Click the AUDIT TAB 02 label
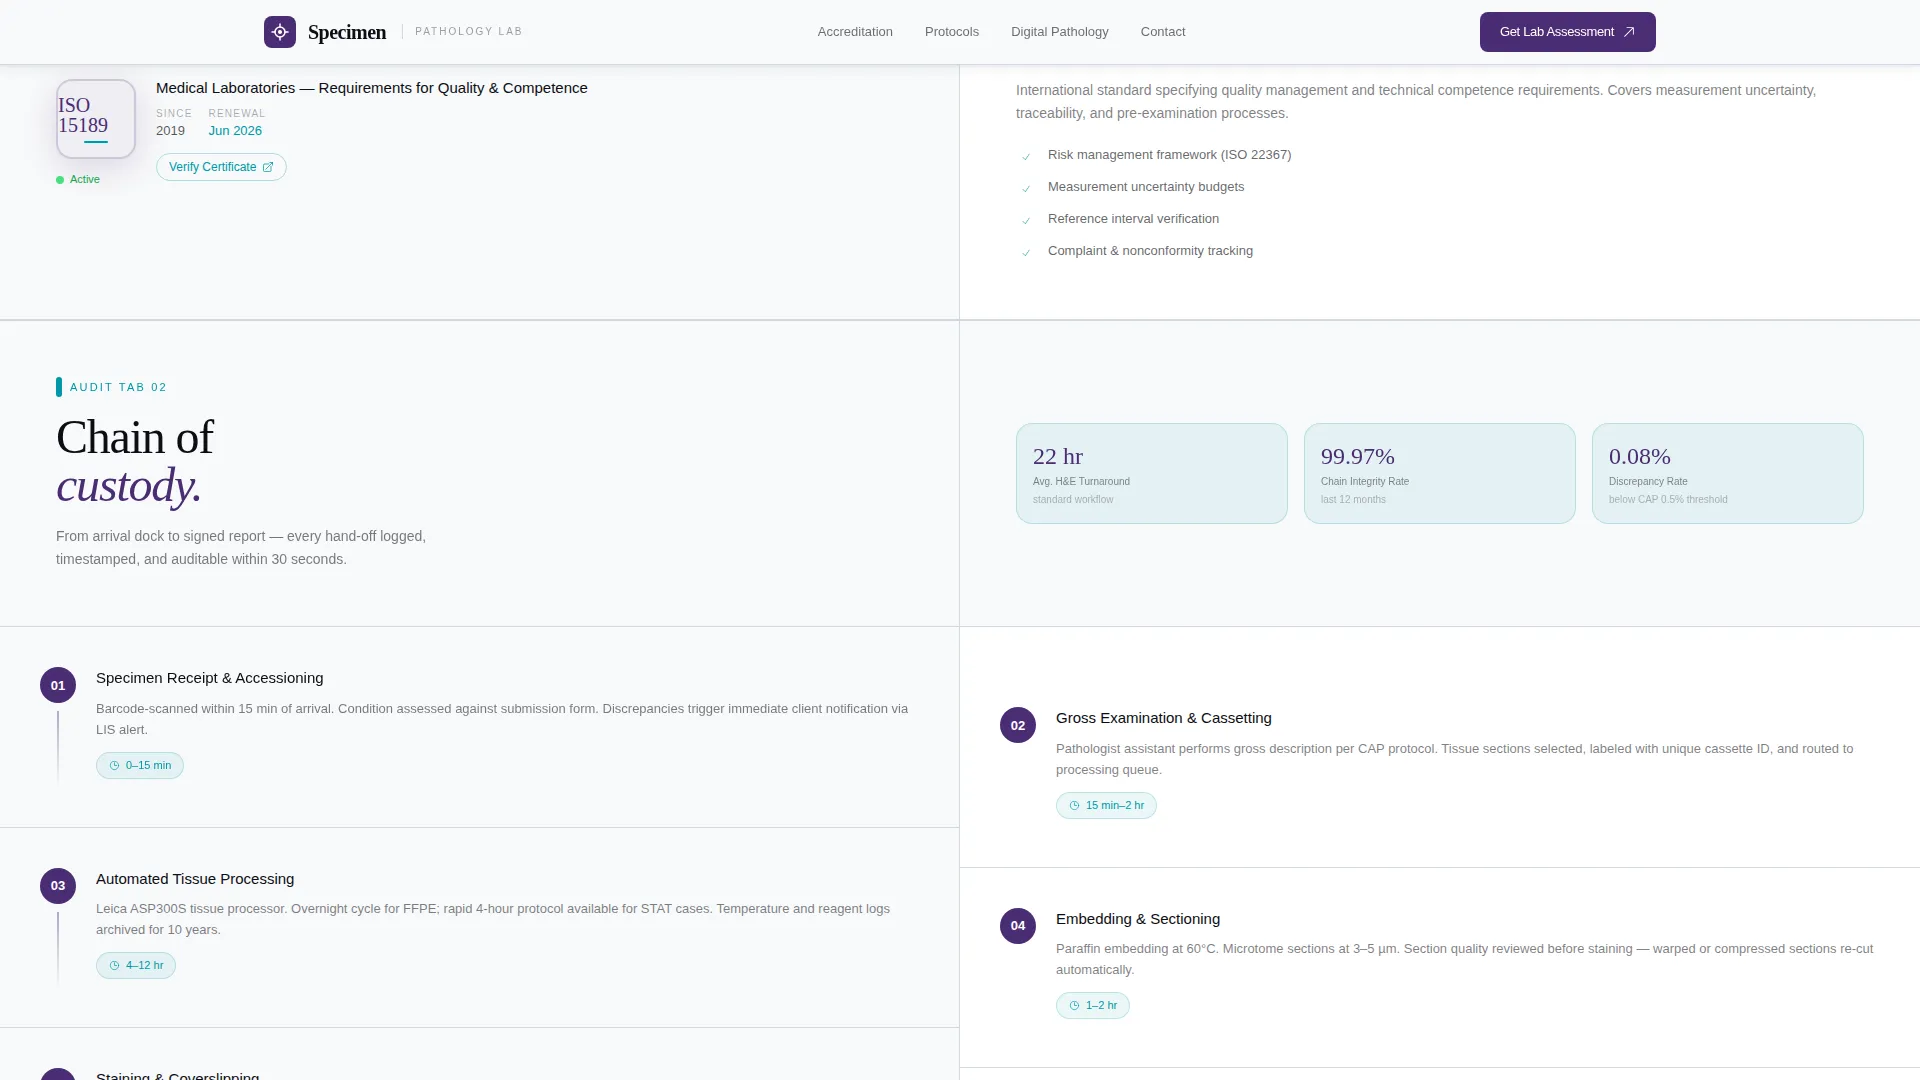This screenshot has height=1080, width=1920. 118,387
